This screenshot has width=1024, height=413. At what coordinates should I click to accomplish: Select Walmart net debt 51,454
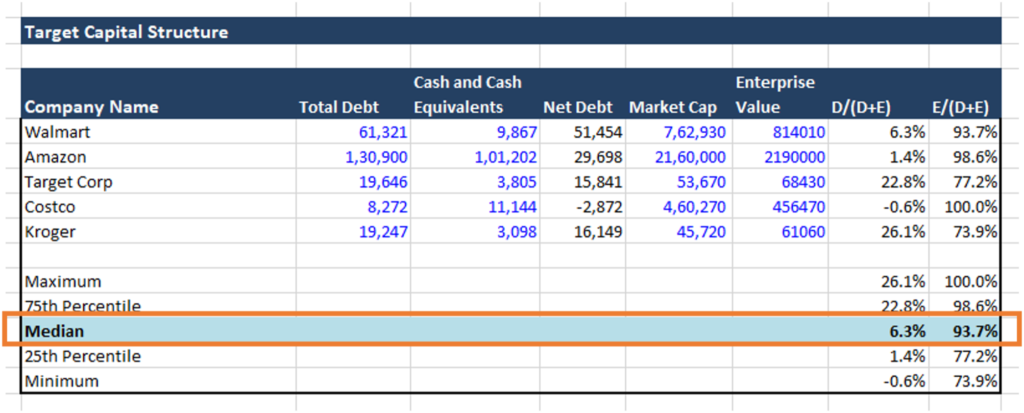598,133
